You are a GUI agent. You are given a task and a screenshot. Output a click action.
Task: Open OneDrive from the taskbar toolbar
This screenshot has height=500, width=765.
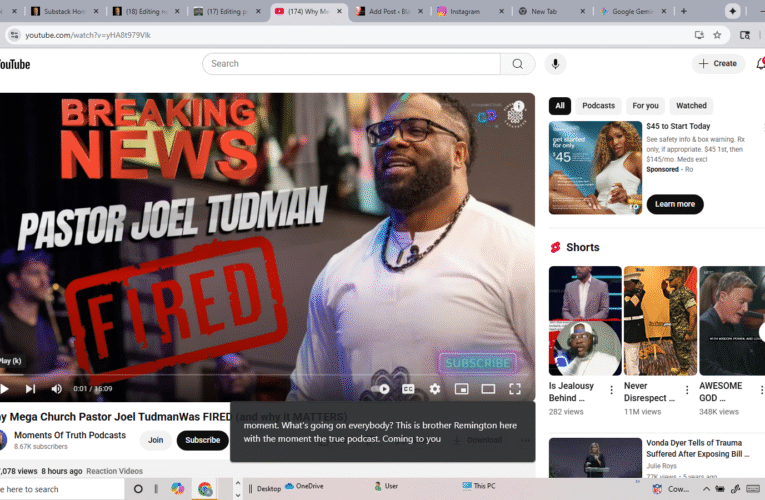304,486
